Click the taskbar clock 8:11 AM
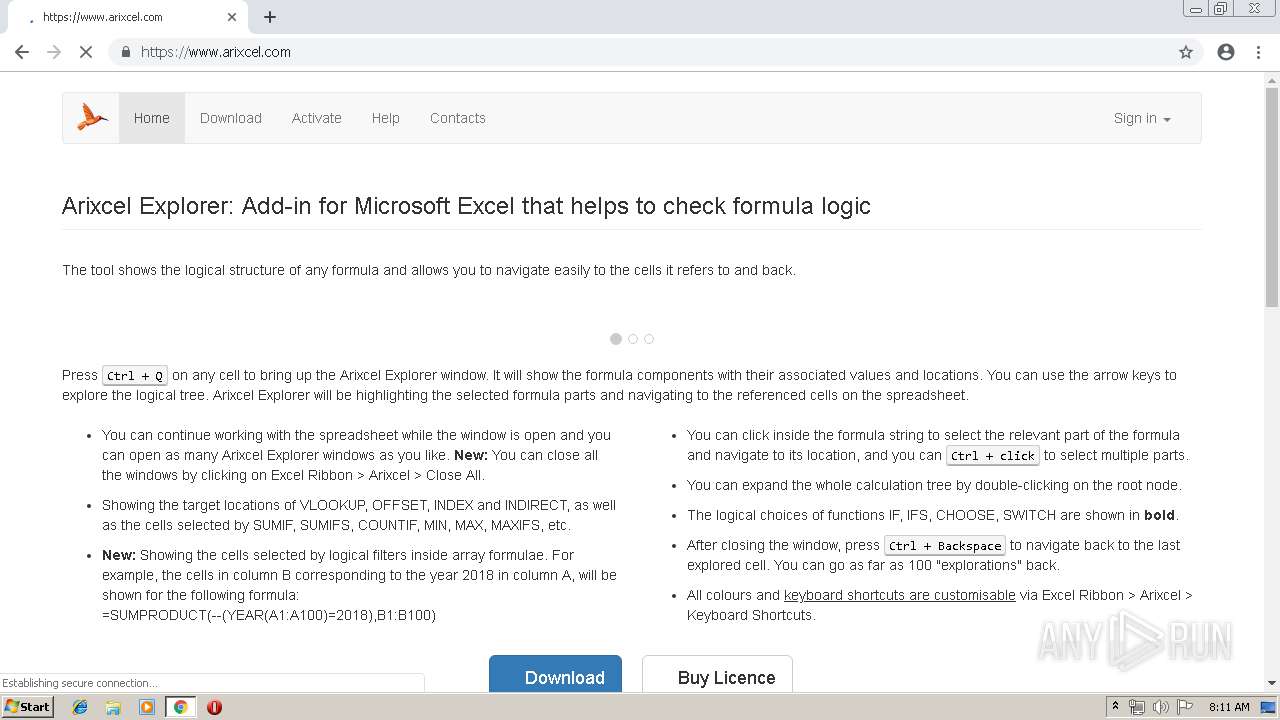Image resolution: width=1280 pixels, height=720 pixels. pos(1229,707)
